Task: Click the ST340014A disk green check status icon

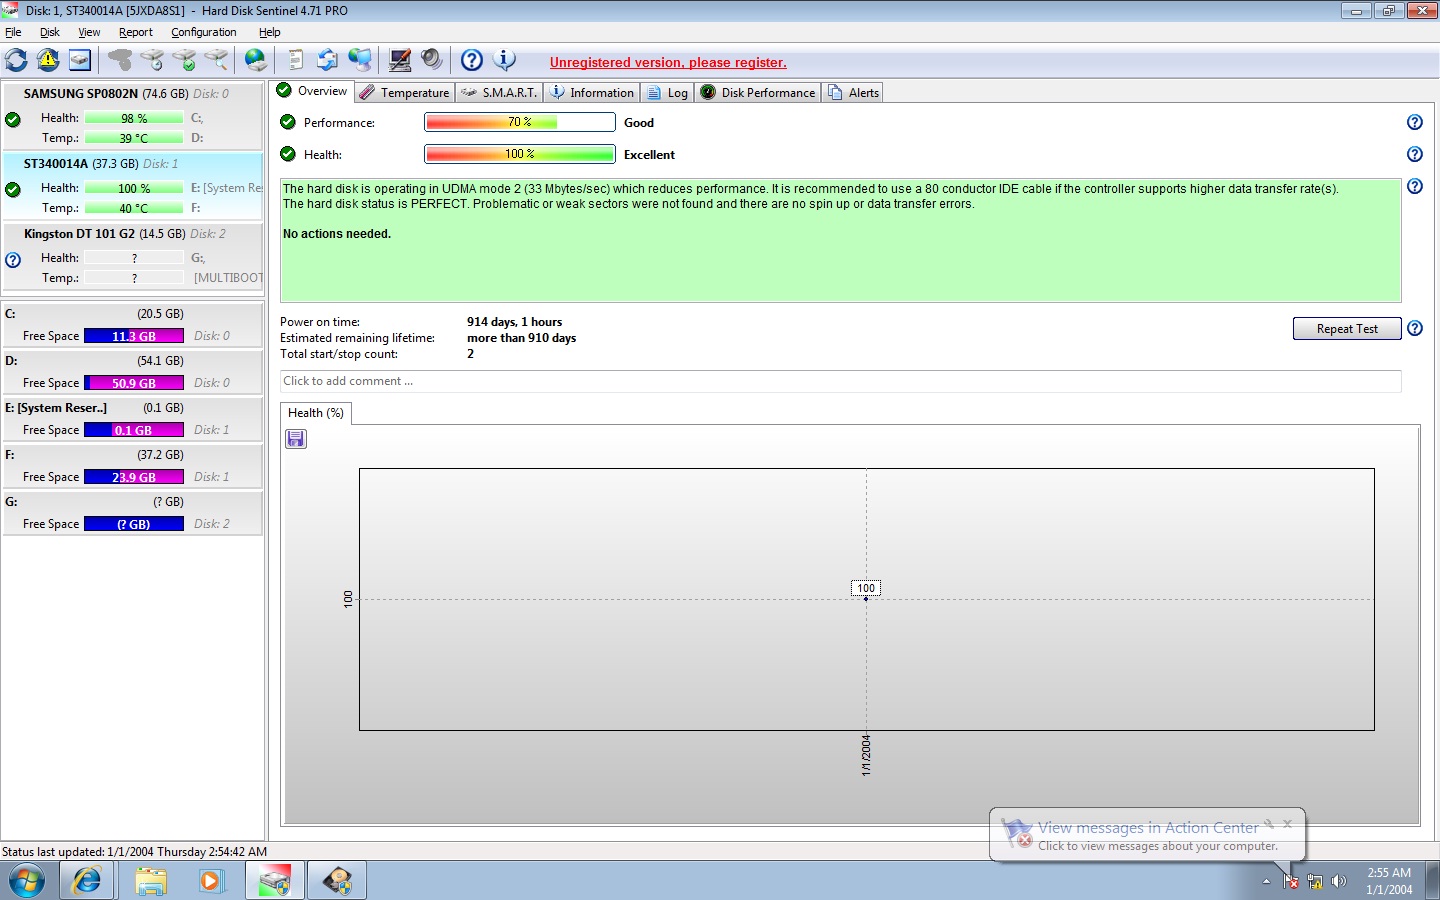Action: [13, 190]
